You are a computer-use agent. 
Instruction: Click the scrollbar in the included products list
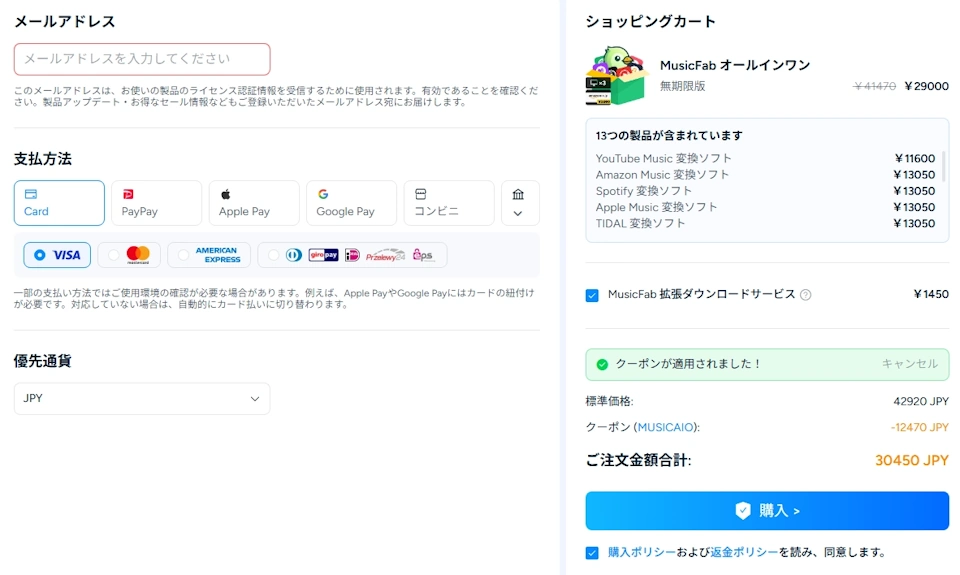point(943,165)
